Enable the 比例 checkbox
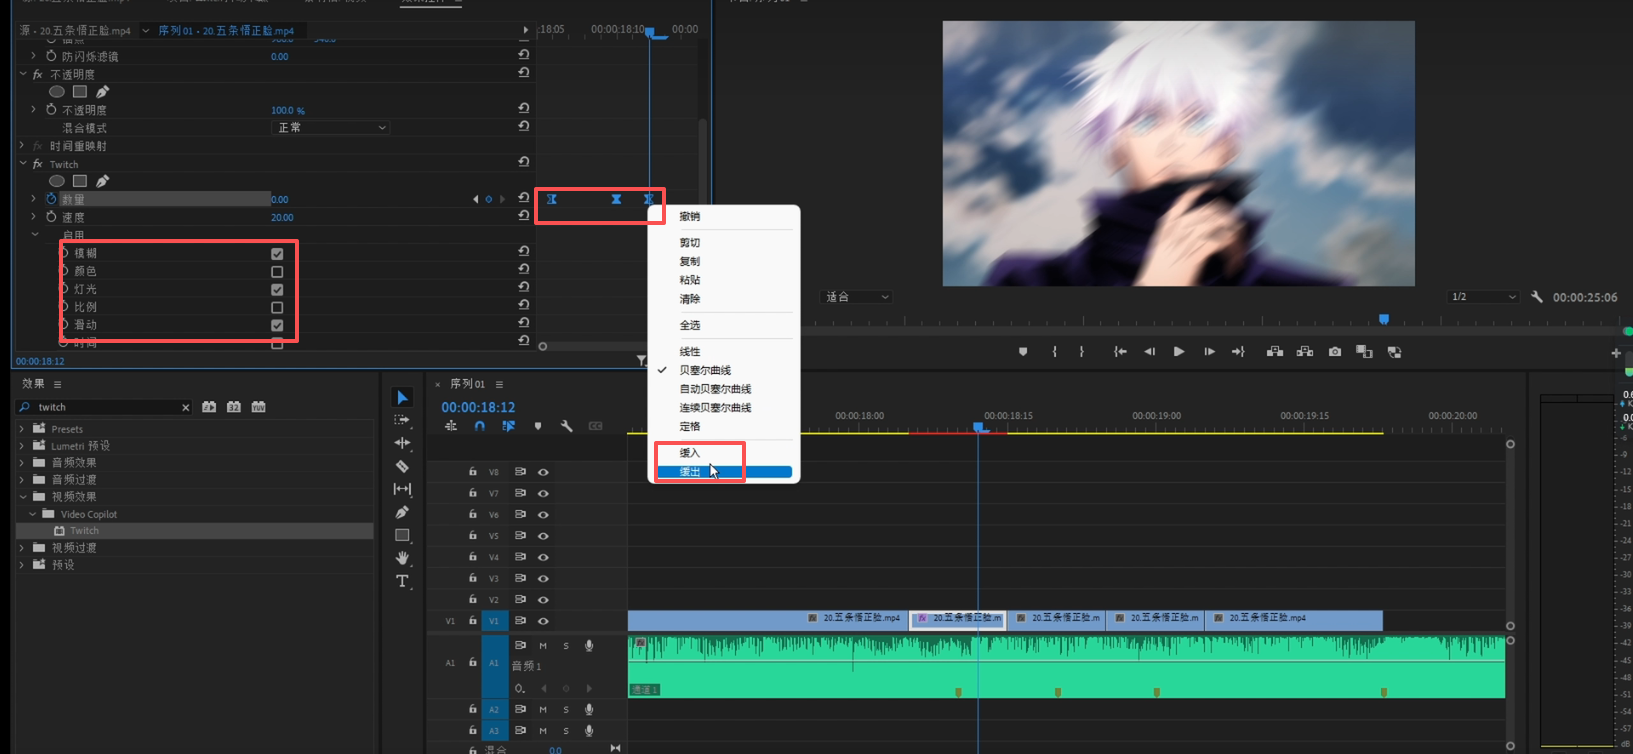The width and height of the screenshot is (1633, 754). point(277,308)
